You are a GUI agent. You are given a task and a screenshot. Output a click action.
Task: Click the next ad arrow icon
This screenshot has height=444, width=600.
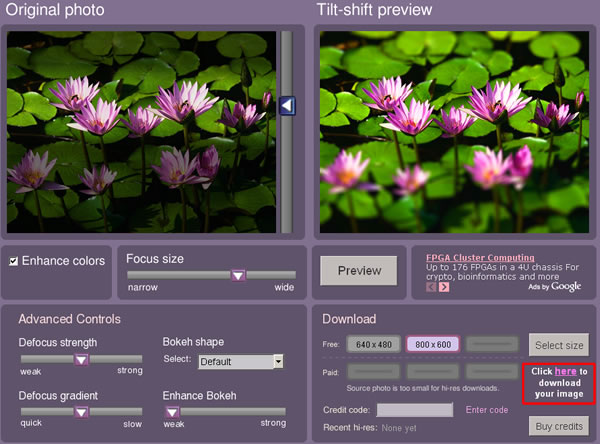click(x=444, y=287)
